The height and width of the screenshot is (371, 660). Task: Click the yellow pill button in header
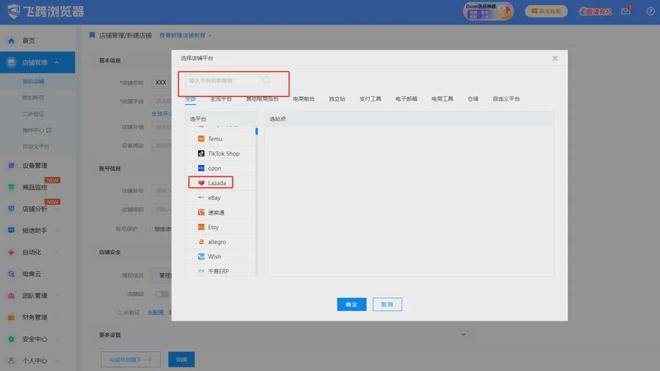pyautogui.click(x=546, y=11)
